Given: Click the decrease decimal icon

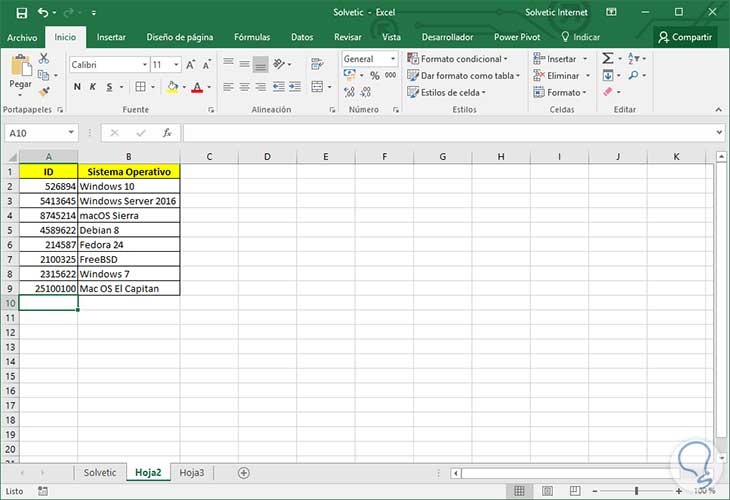Looking at the screenshot, I should point(366,92).
